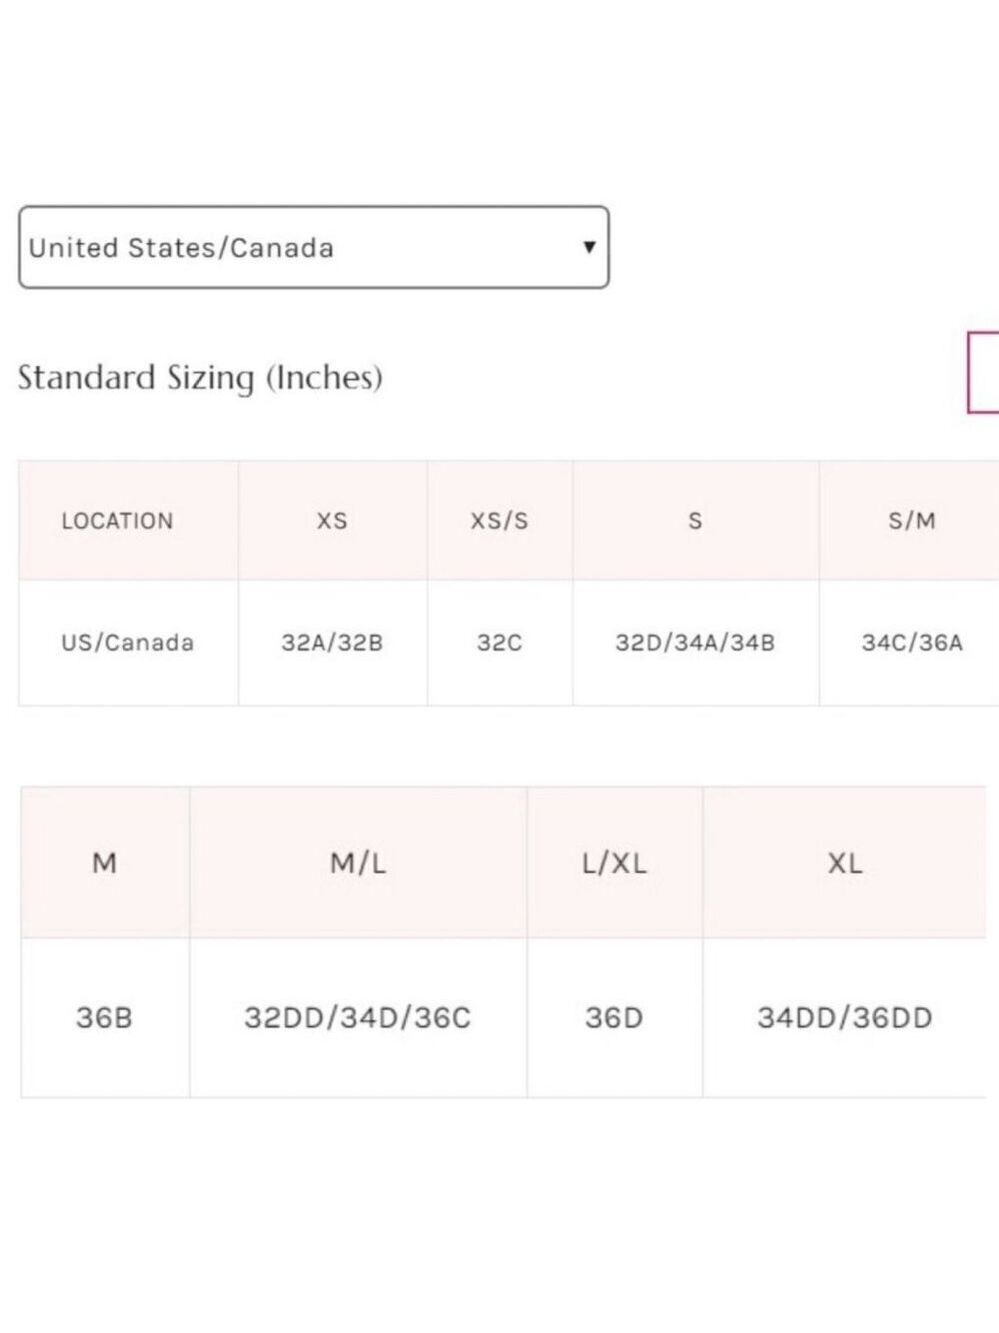The height and width of the screenshot is (1333, 999).
Task: Click the L/XL size column header
Action: click(x=615, y=863)
